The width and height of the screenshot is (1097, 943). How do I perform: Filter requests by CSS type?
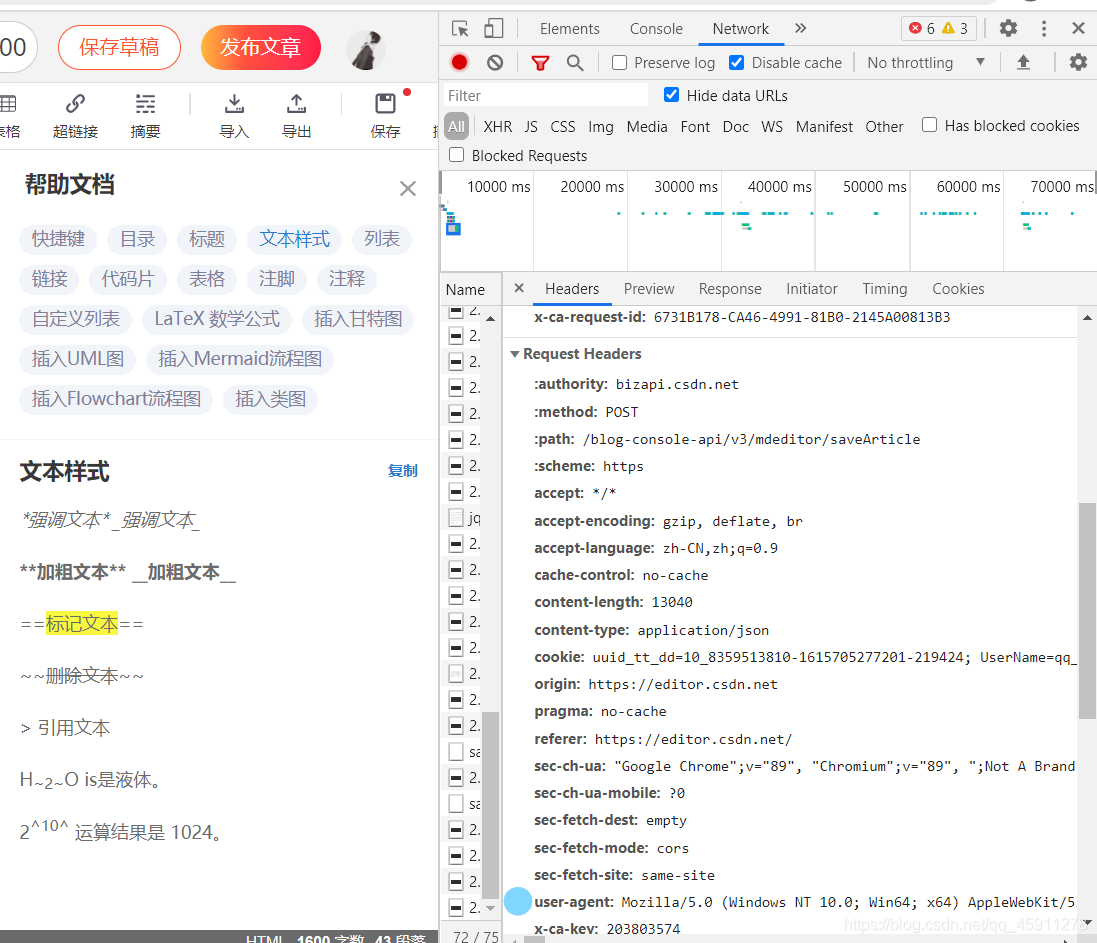pyautogui.click(x=562, y=127)
